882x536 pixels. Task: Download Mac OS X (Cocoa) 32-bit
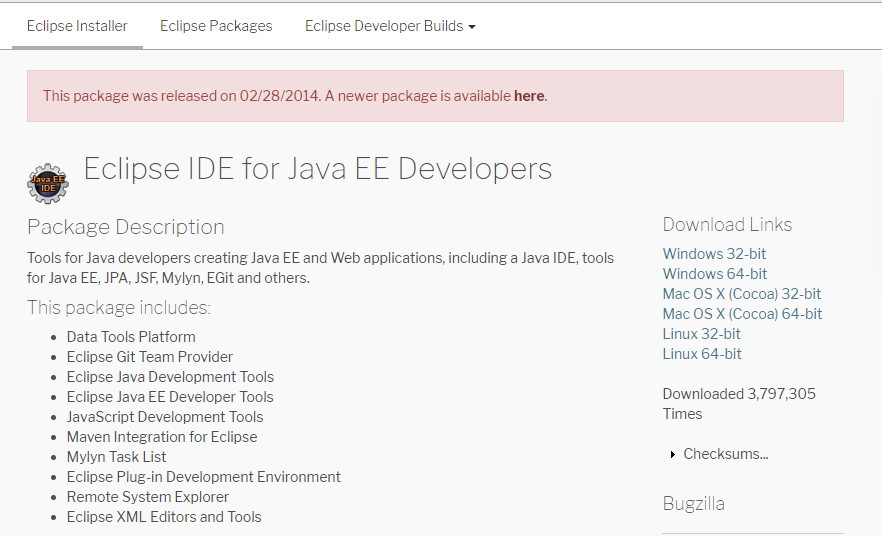click(742, 294)
